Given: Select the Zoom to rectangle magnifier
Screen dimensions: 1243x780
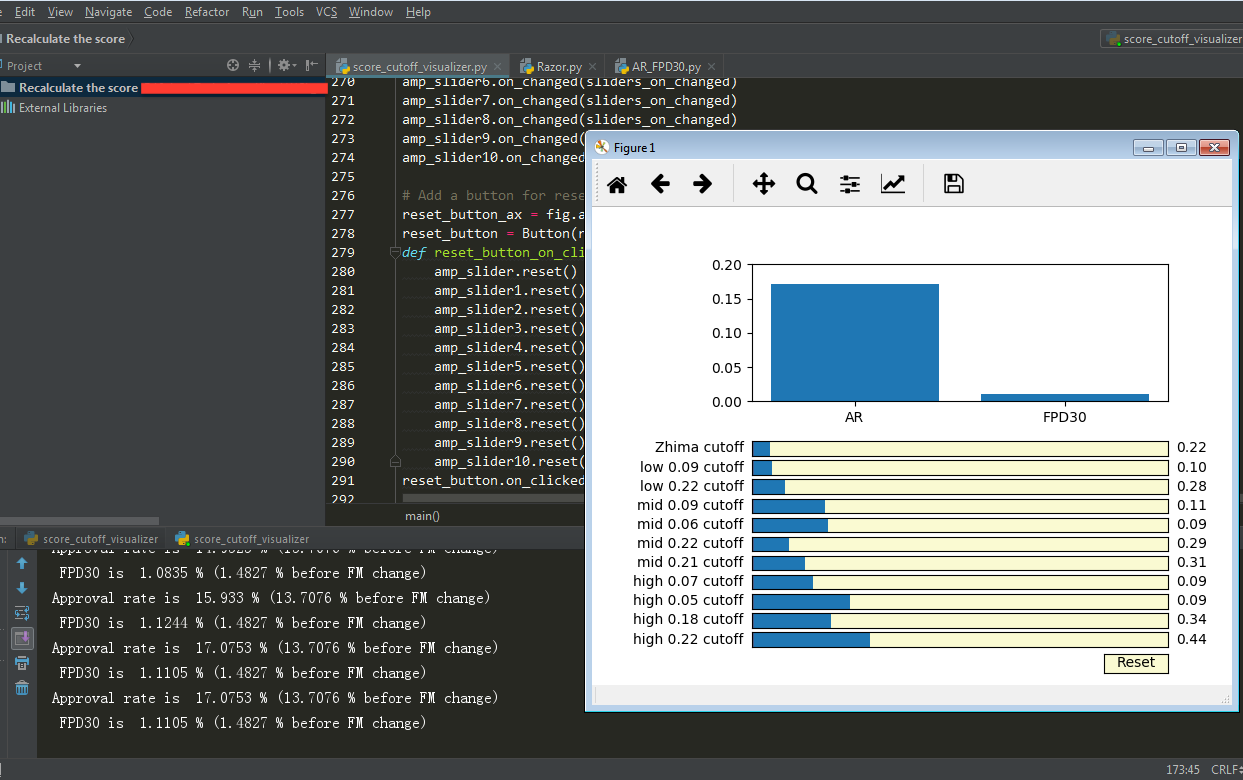Looking at the screenshot, I should [x=807, y=184].
